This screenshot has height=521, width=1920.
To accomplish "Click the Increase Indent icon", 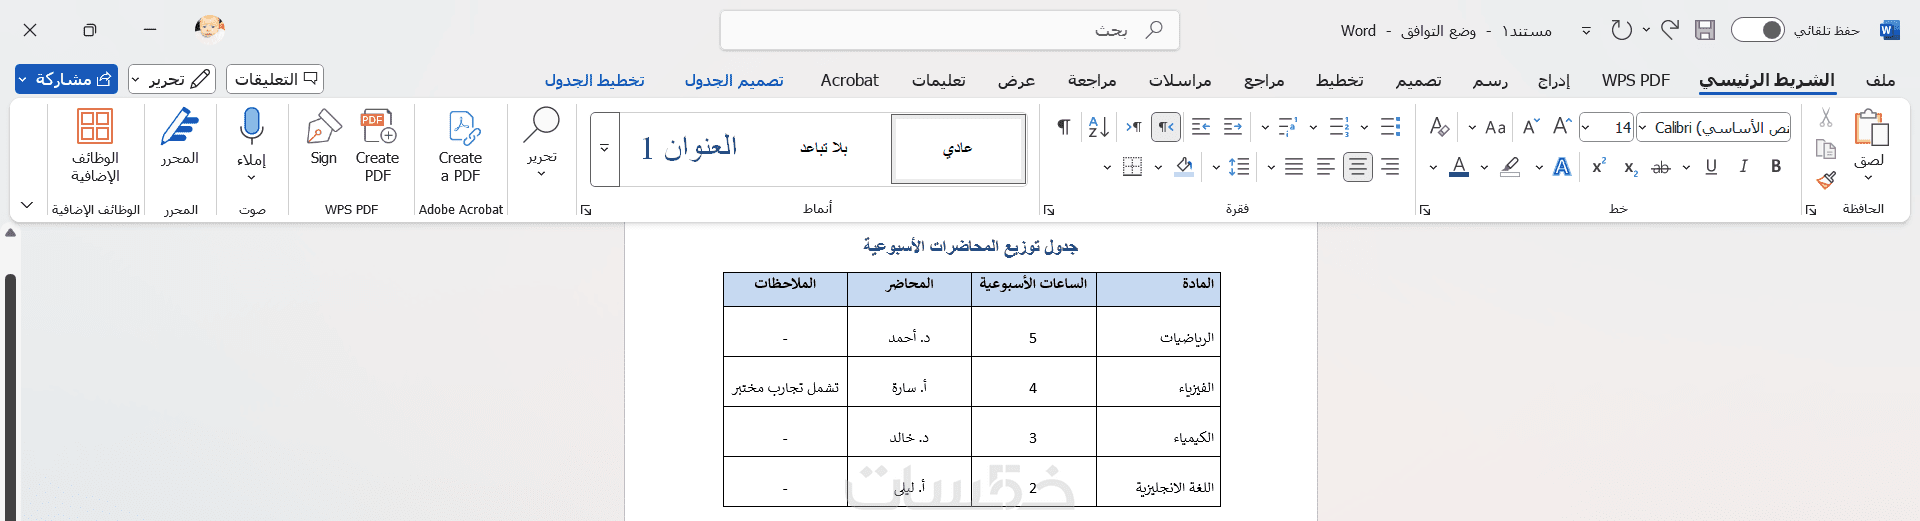I will pos(1201,127).
